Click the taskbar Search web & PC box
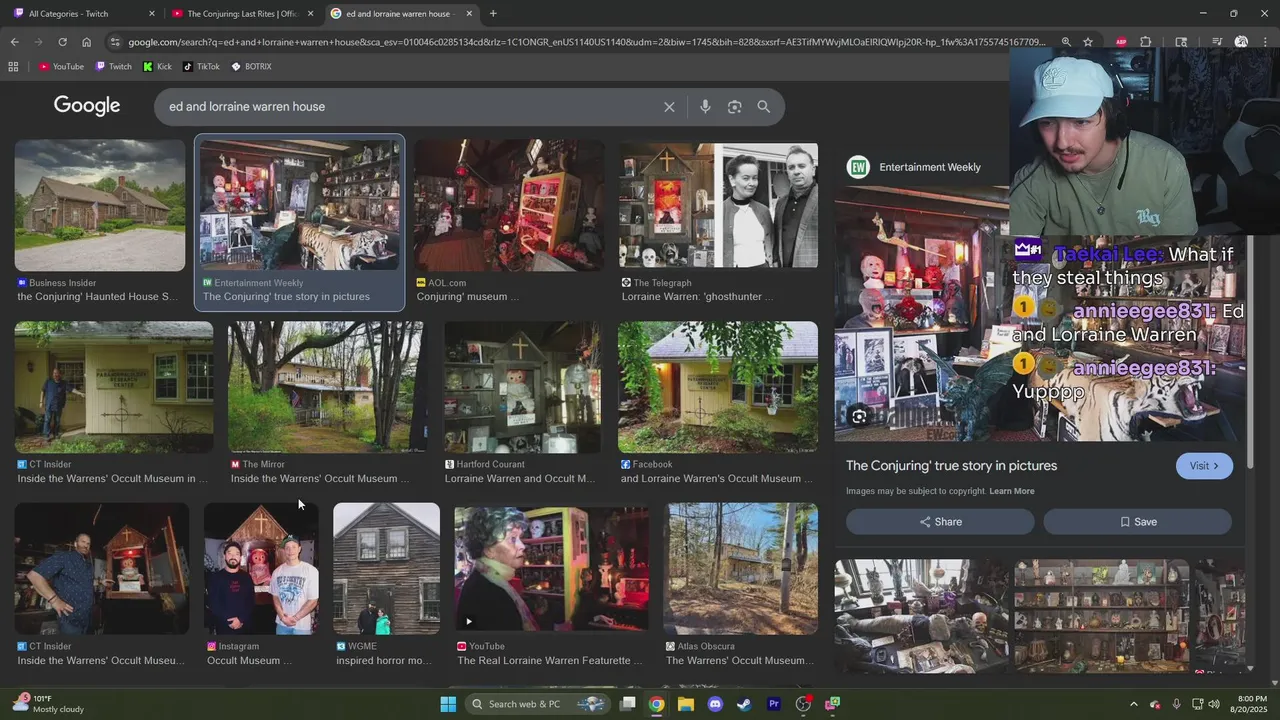The height and width of the screenshot is (720, 1280). (x=537, y=704)
